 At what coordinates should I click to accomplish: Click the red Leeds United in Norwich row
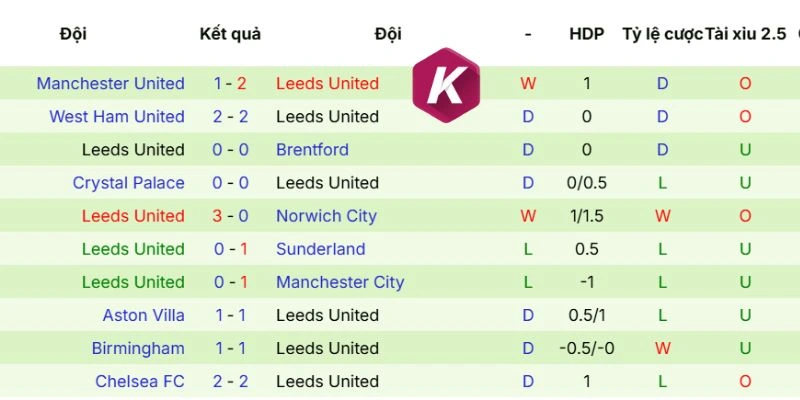[x=133, y=216]
